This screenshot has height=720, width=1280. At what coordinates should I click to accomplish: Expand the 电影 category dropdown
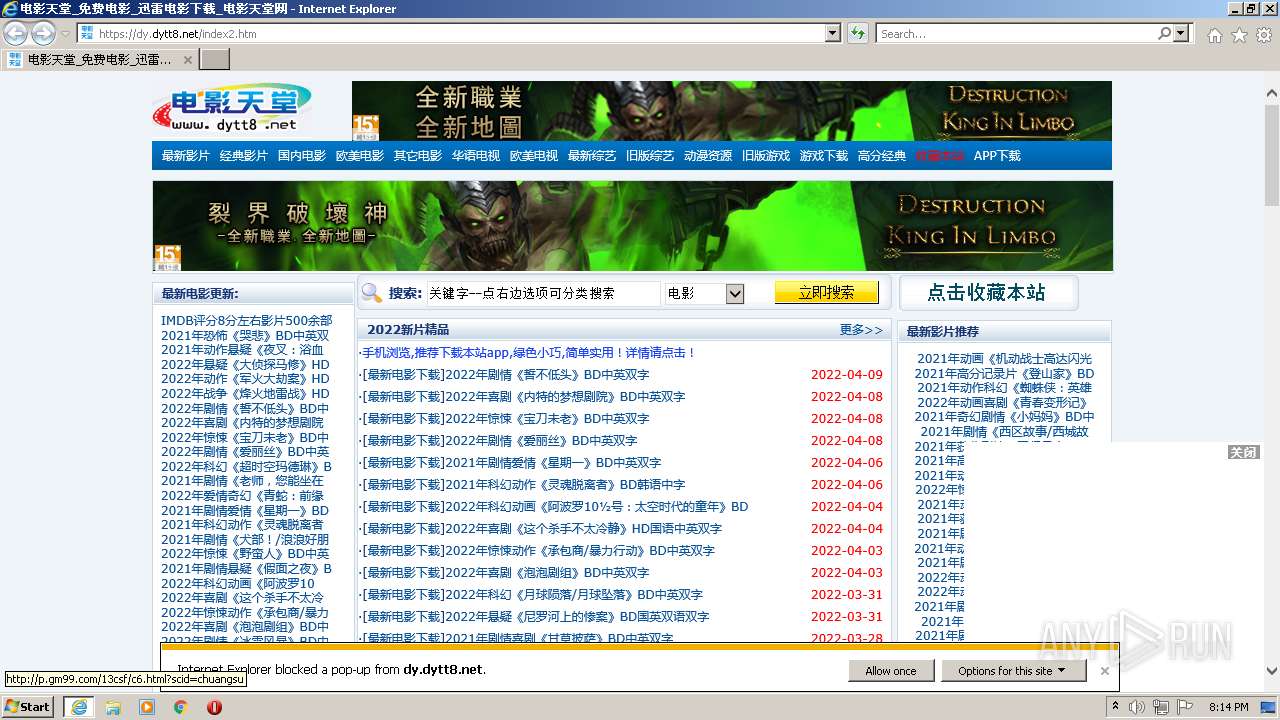tap(735, 293)
